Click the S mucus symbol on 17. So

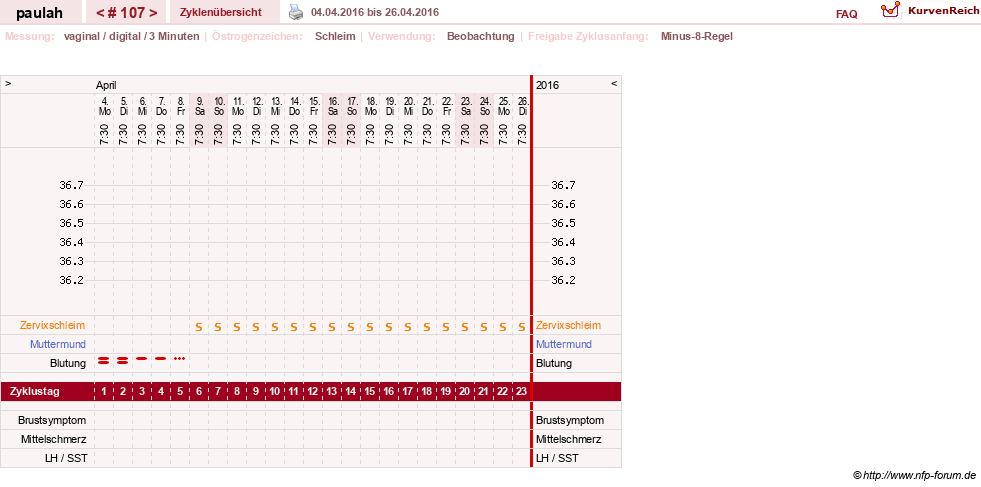tap(351, 326)
